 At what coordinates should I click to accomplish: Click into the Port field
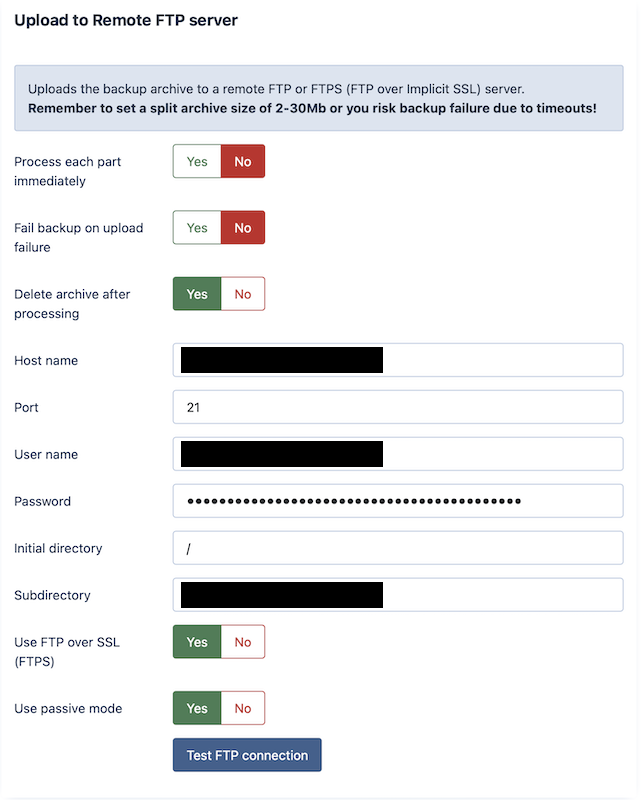[x=398, y=407]
